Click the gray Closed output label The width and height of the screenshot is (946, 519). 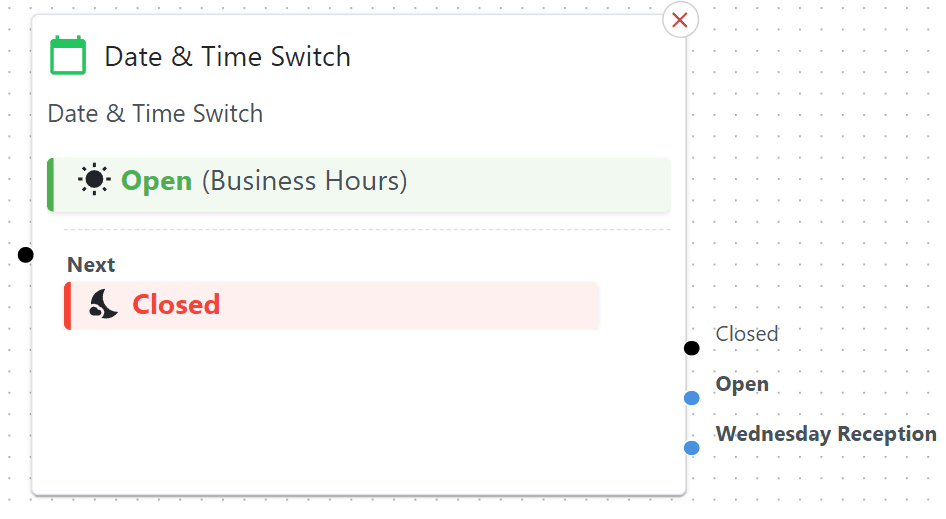click(x=747, y=334)
